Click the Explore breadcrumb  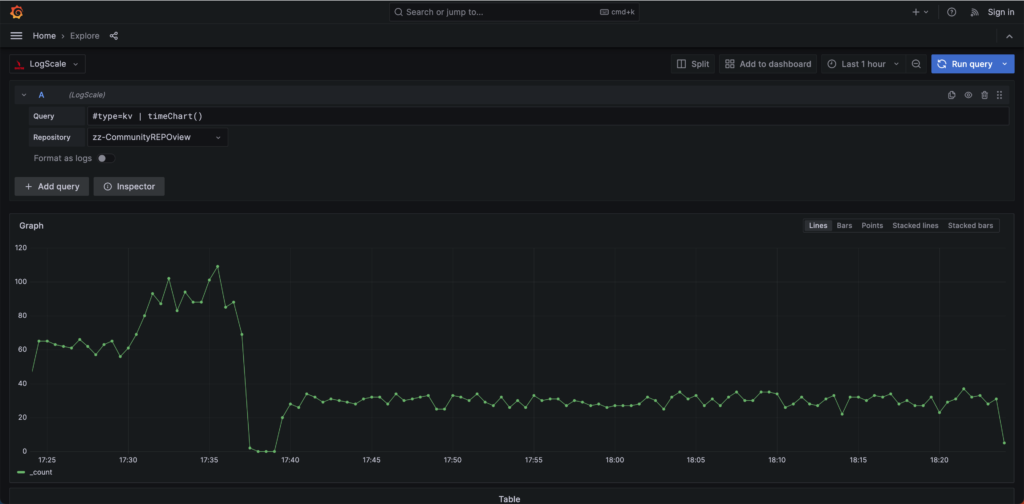[x=85, y=36]
